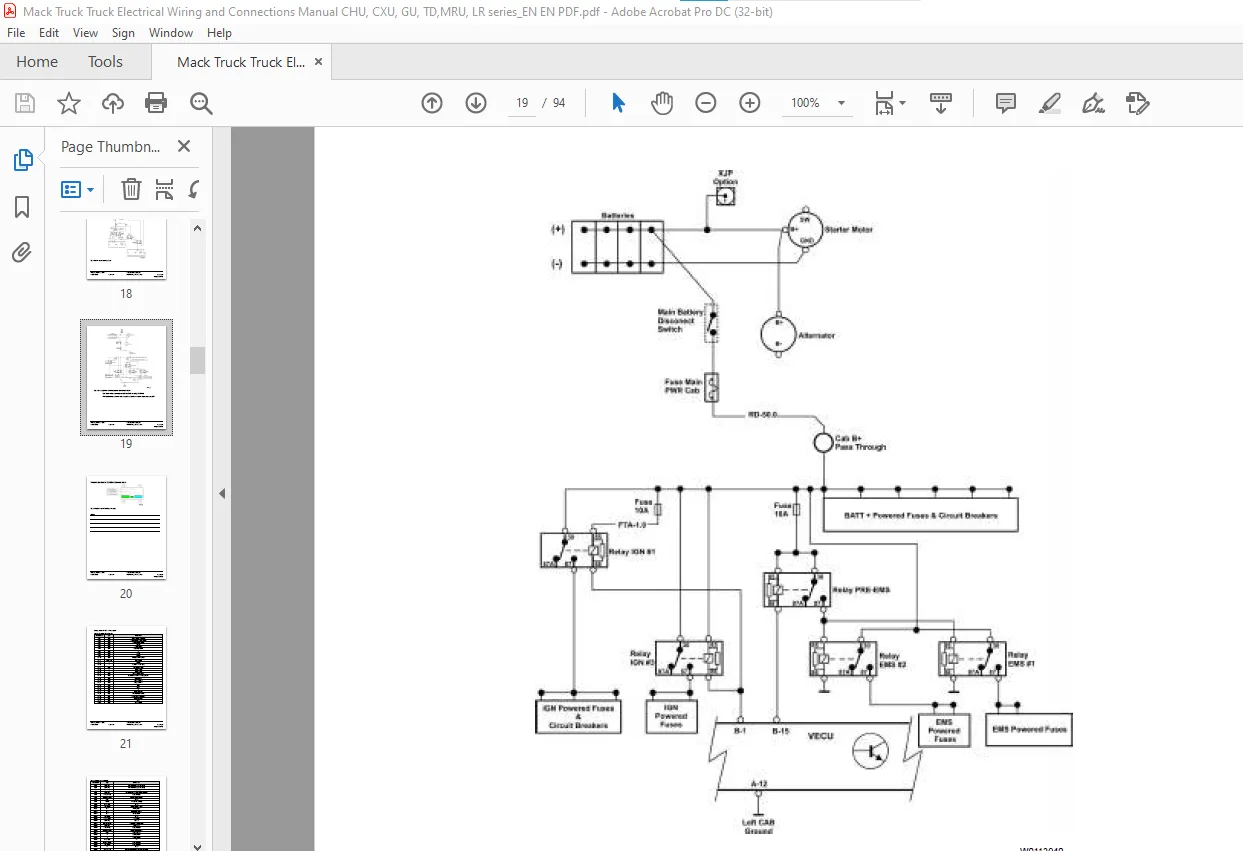Choose the selection arrow tool

pos(618,102)
